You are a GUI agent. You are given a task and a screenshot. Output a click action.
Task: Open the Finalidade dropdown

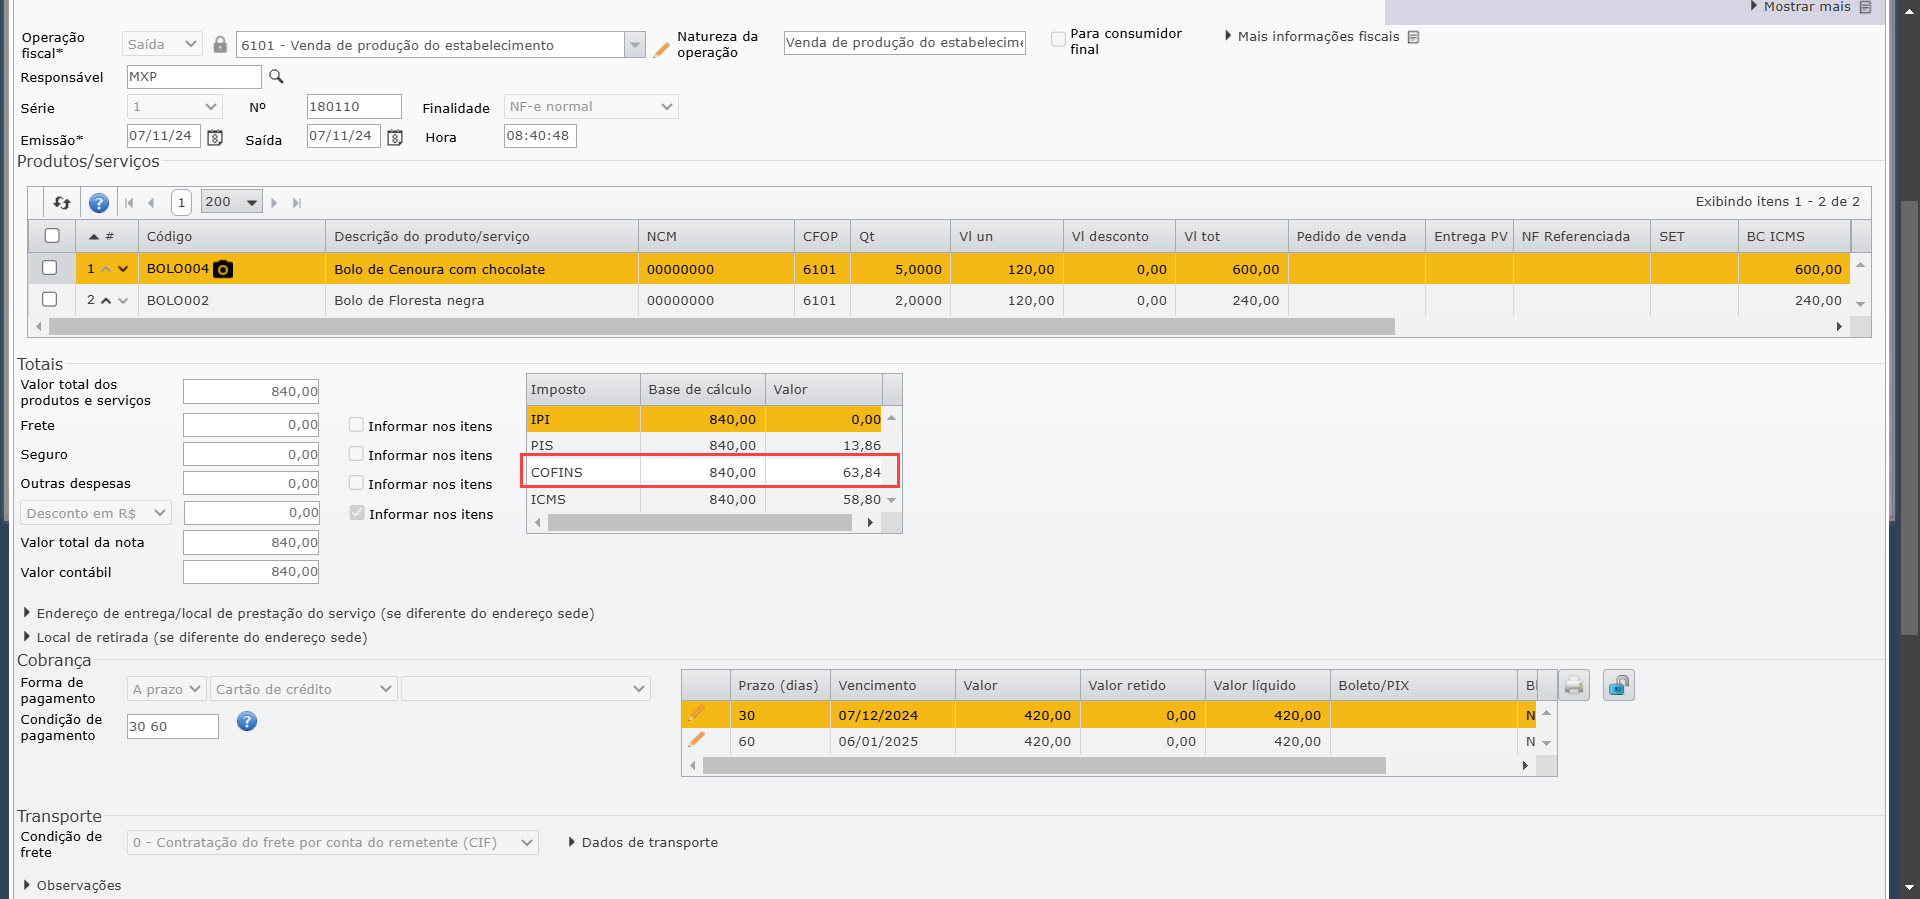591,107
